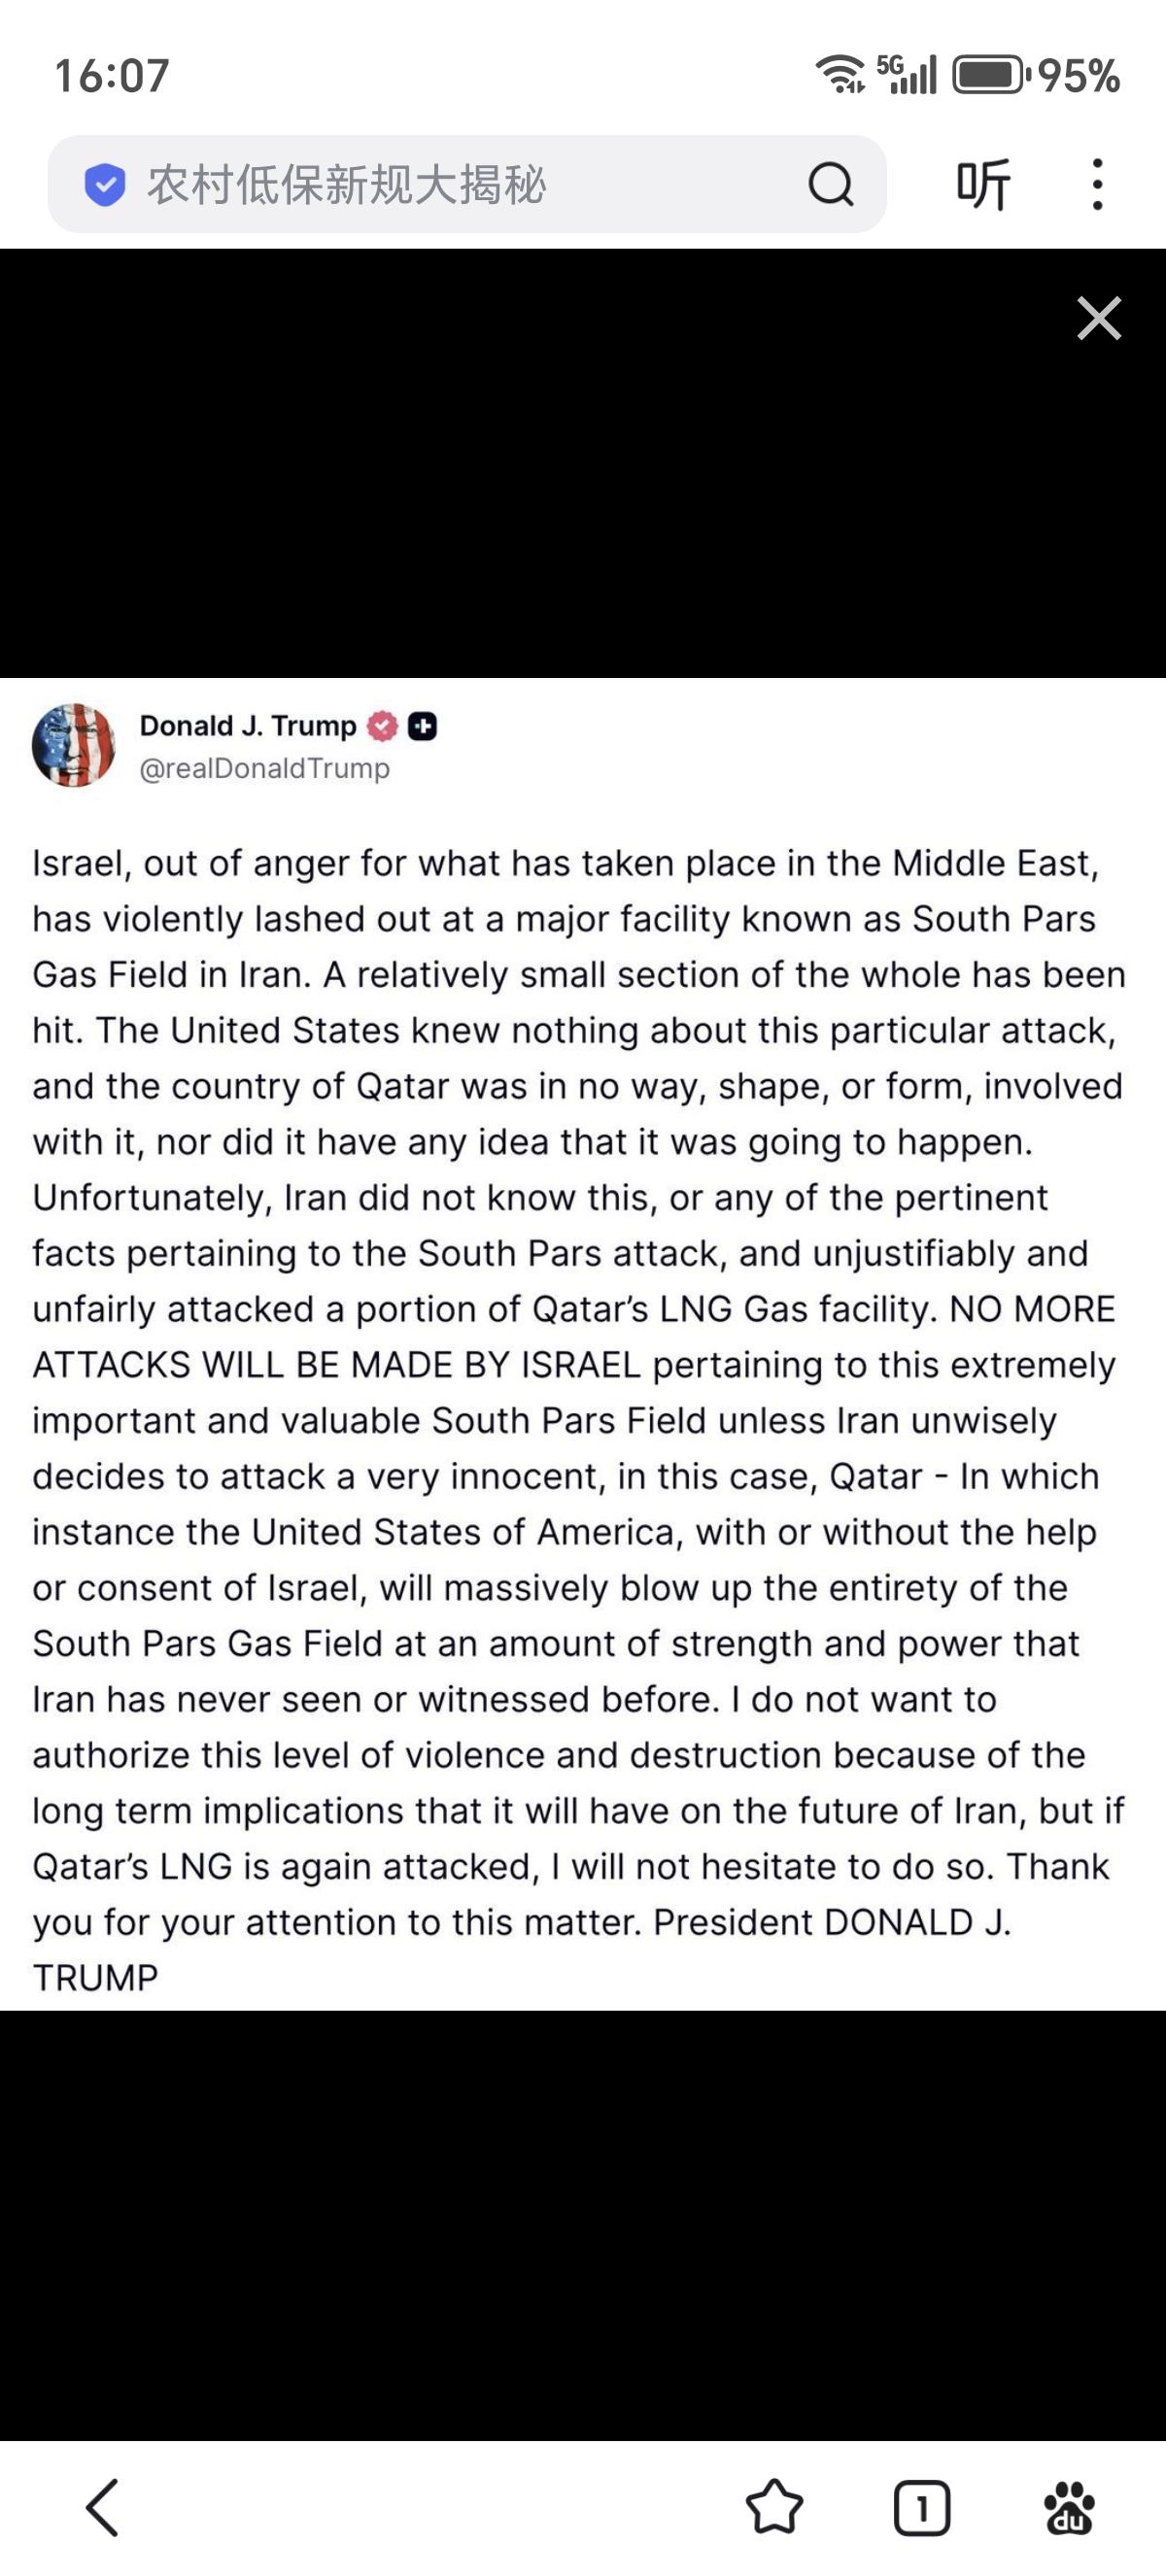
Task: Click the magnifier search icon
Action: click(830, 184)
